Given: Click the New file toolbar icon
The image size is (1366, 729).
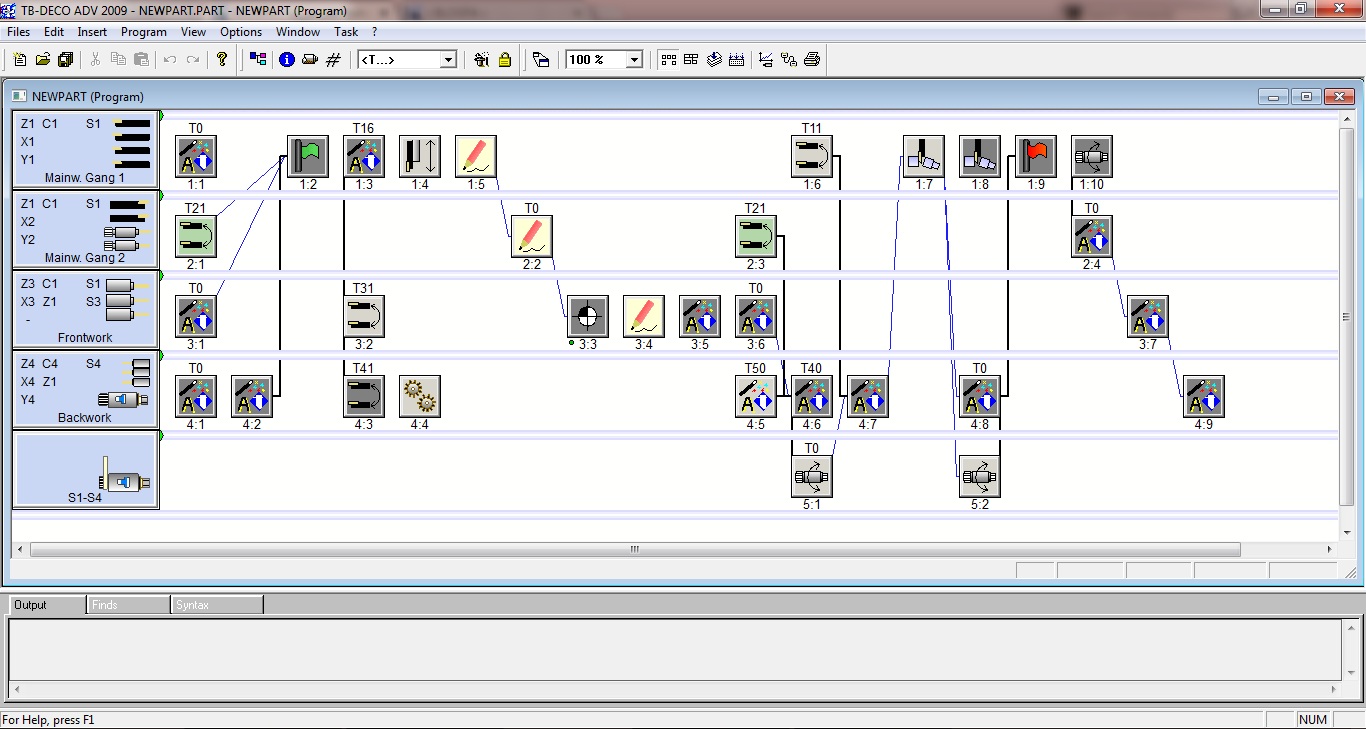Looking at the screenshot, I should pyautogui.click(x=20, y=60).
